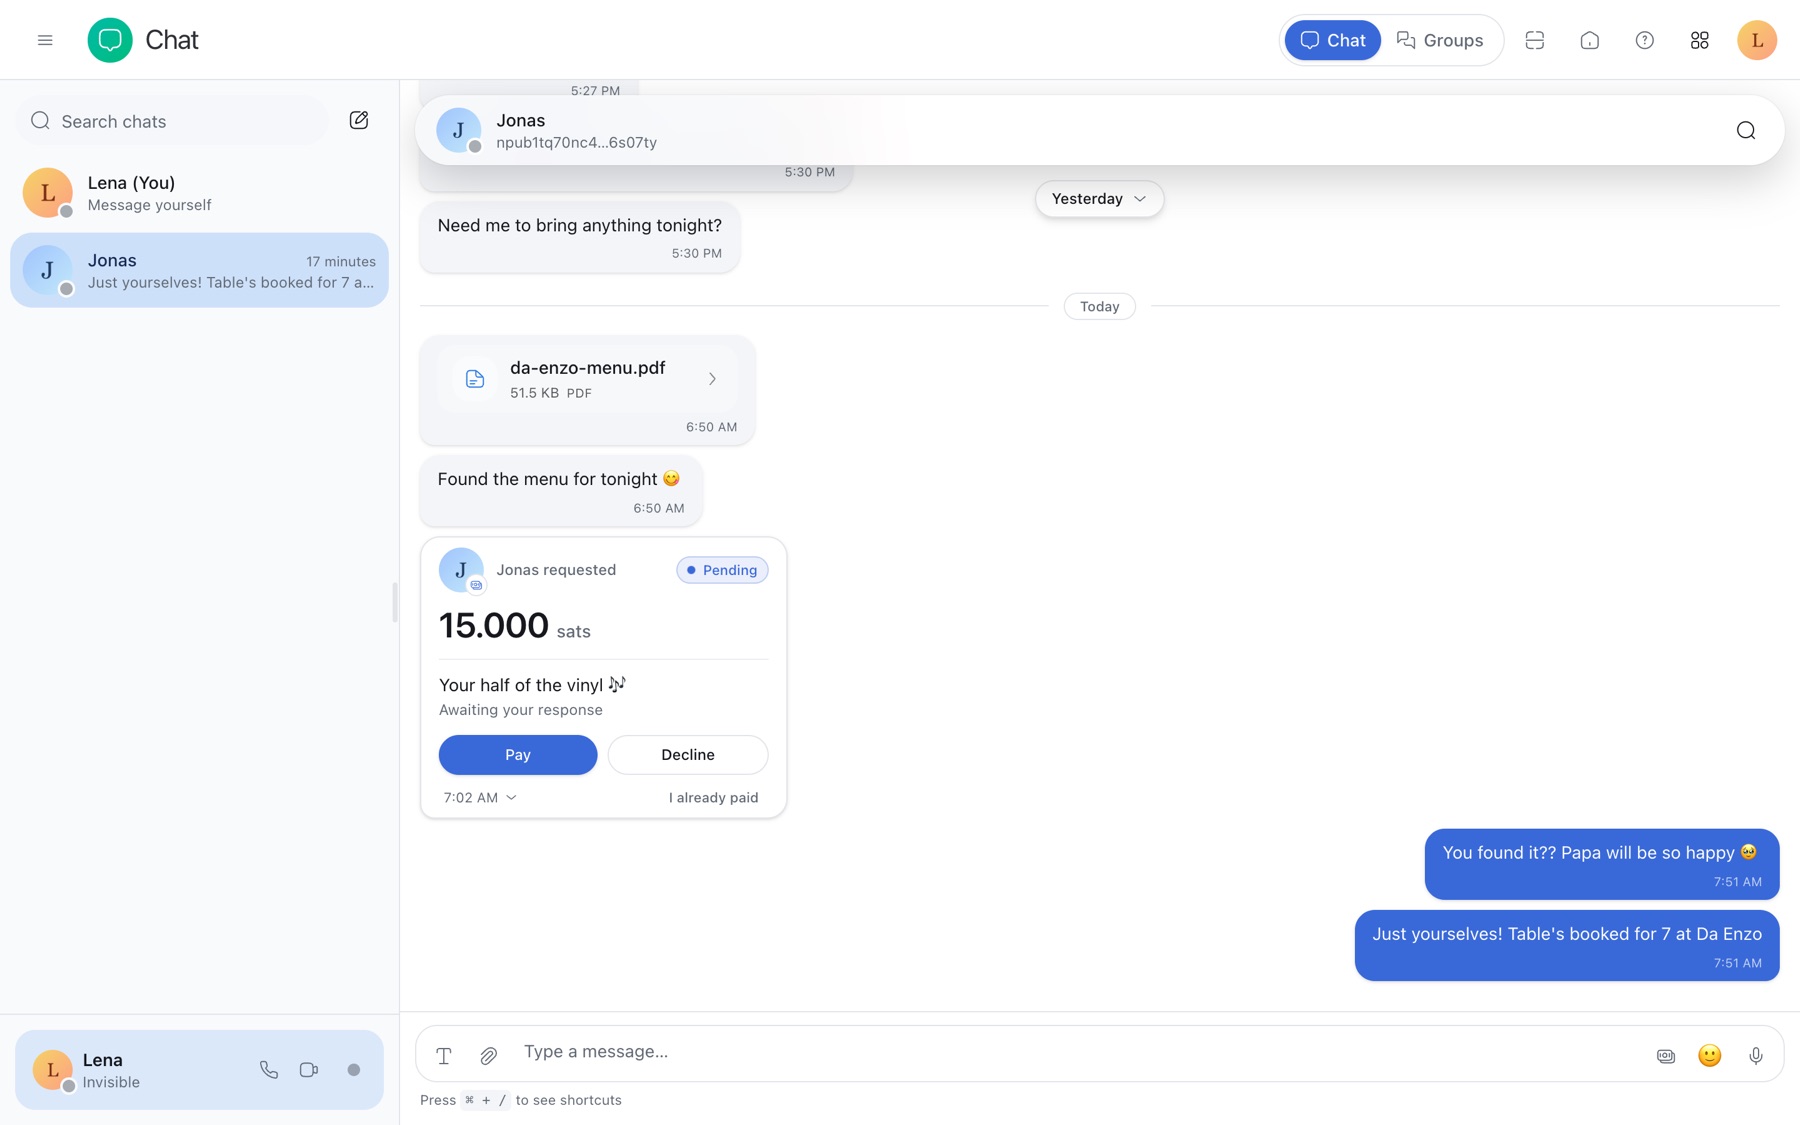Attach a file with the paperclip icon
Viewport: 1800px width, 1125px height.
pyautogui.click(x=488, y=1055)
